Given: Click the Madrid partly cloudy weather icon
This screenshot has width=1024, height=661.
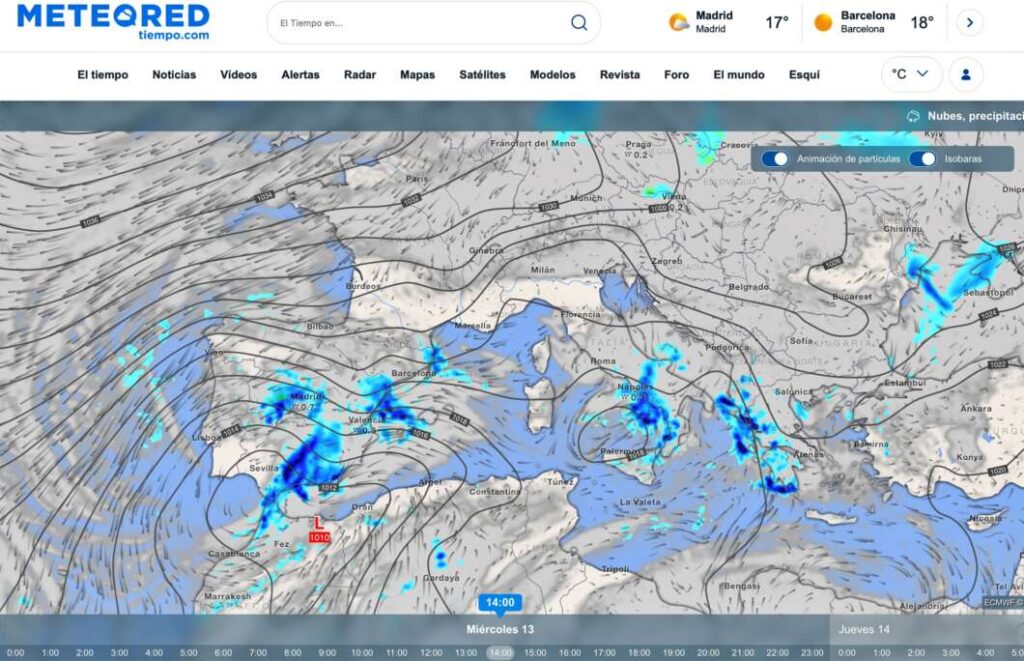Looking at the screenshot, I should pos(679,22).
